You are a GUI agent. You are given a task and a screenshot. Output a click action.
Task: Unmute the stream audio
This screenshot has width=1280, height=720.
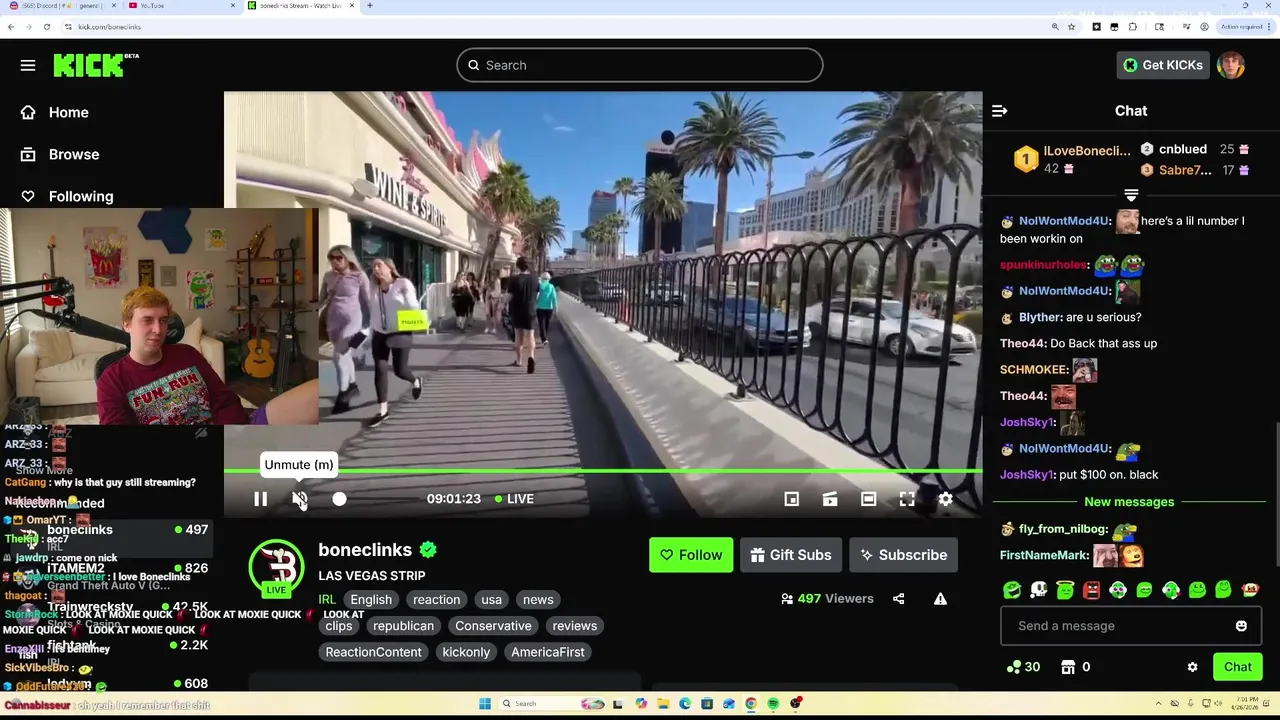coord(299,499)
